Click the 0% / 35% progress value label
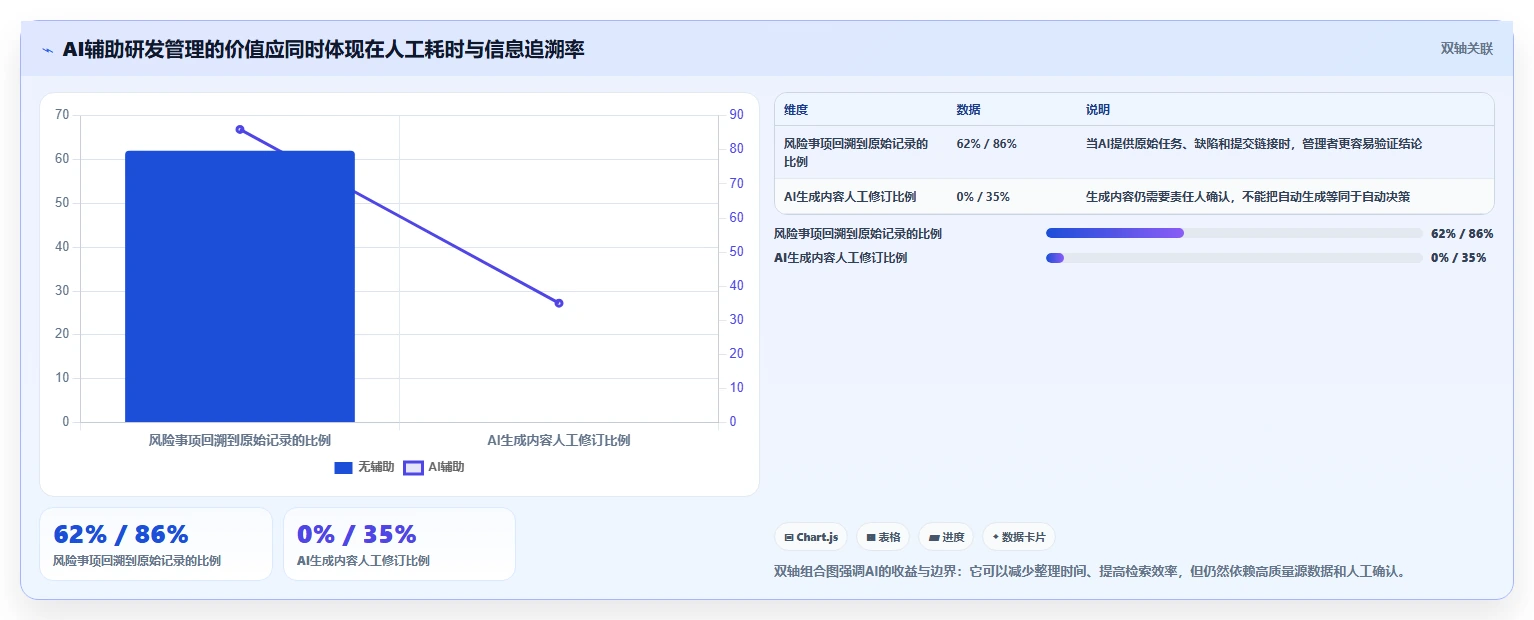Screen dimensions: 1534x620 [x=1458, y=257]
